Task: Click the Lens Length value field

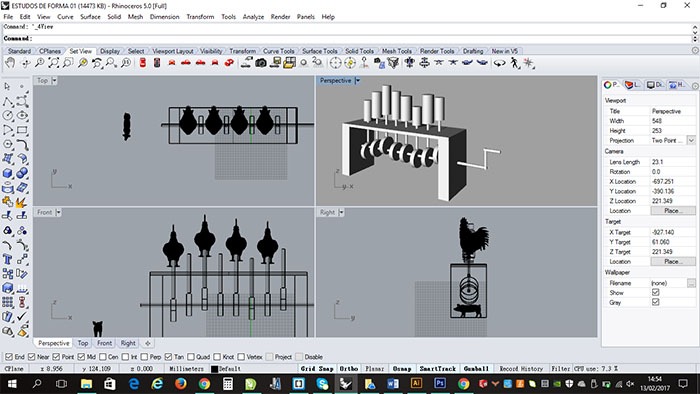Action: 673,162
